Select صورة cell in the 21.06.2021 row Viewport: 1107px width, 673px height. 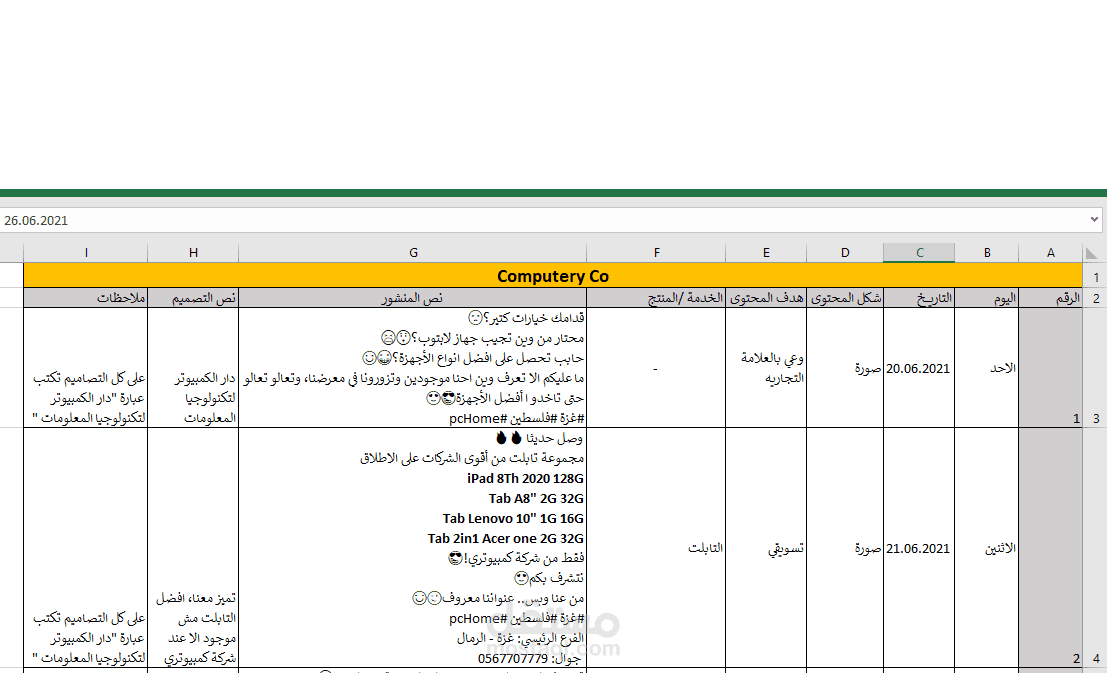[x=845, y=548]
